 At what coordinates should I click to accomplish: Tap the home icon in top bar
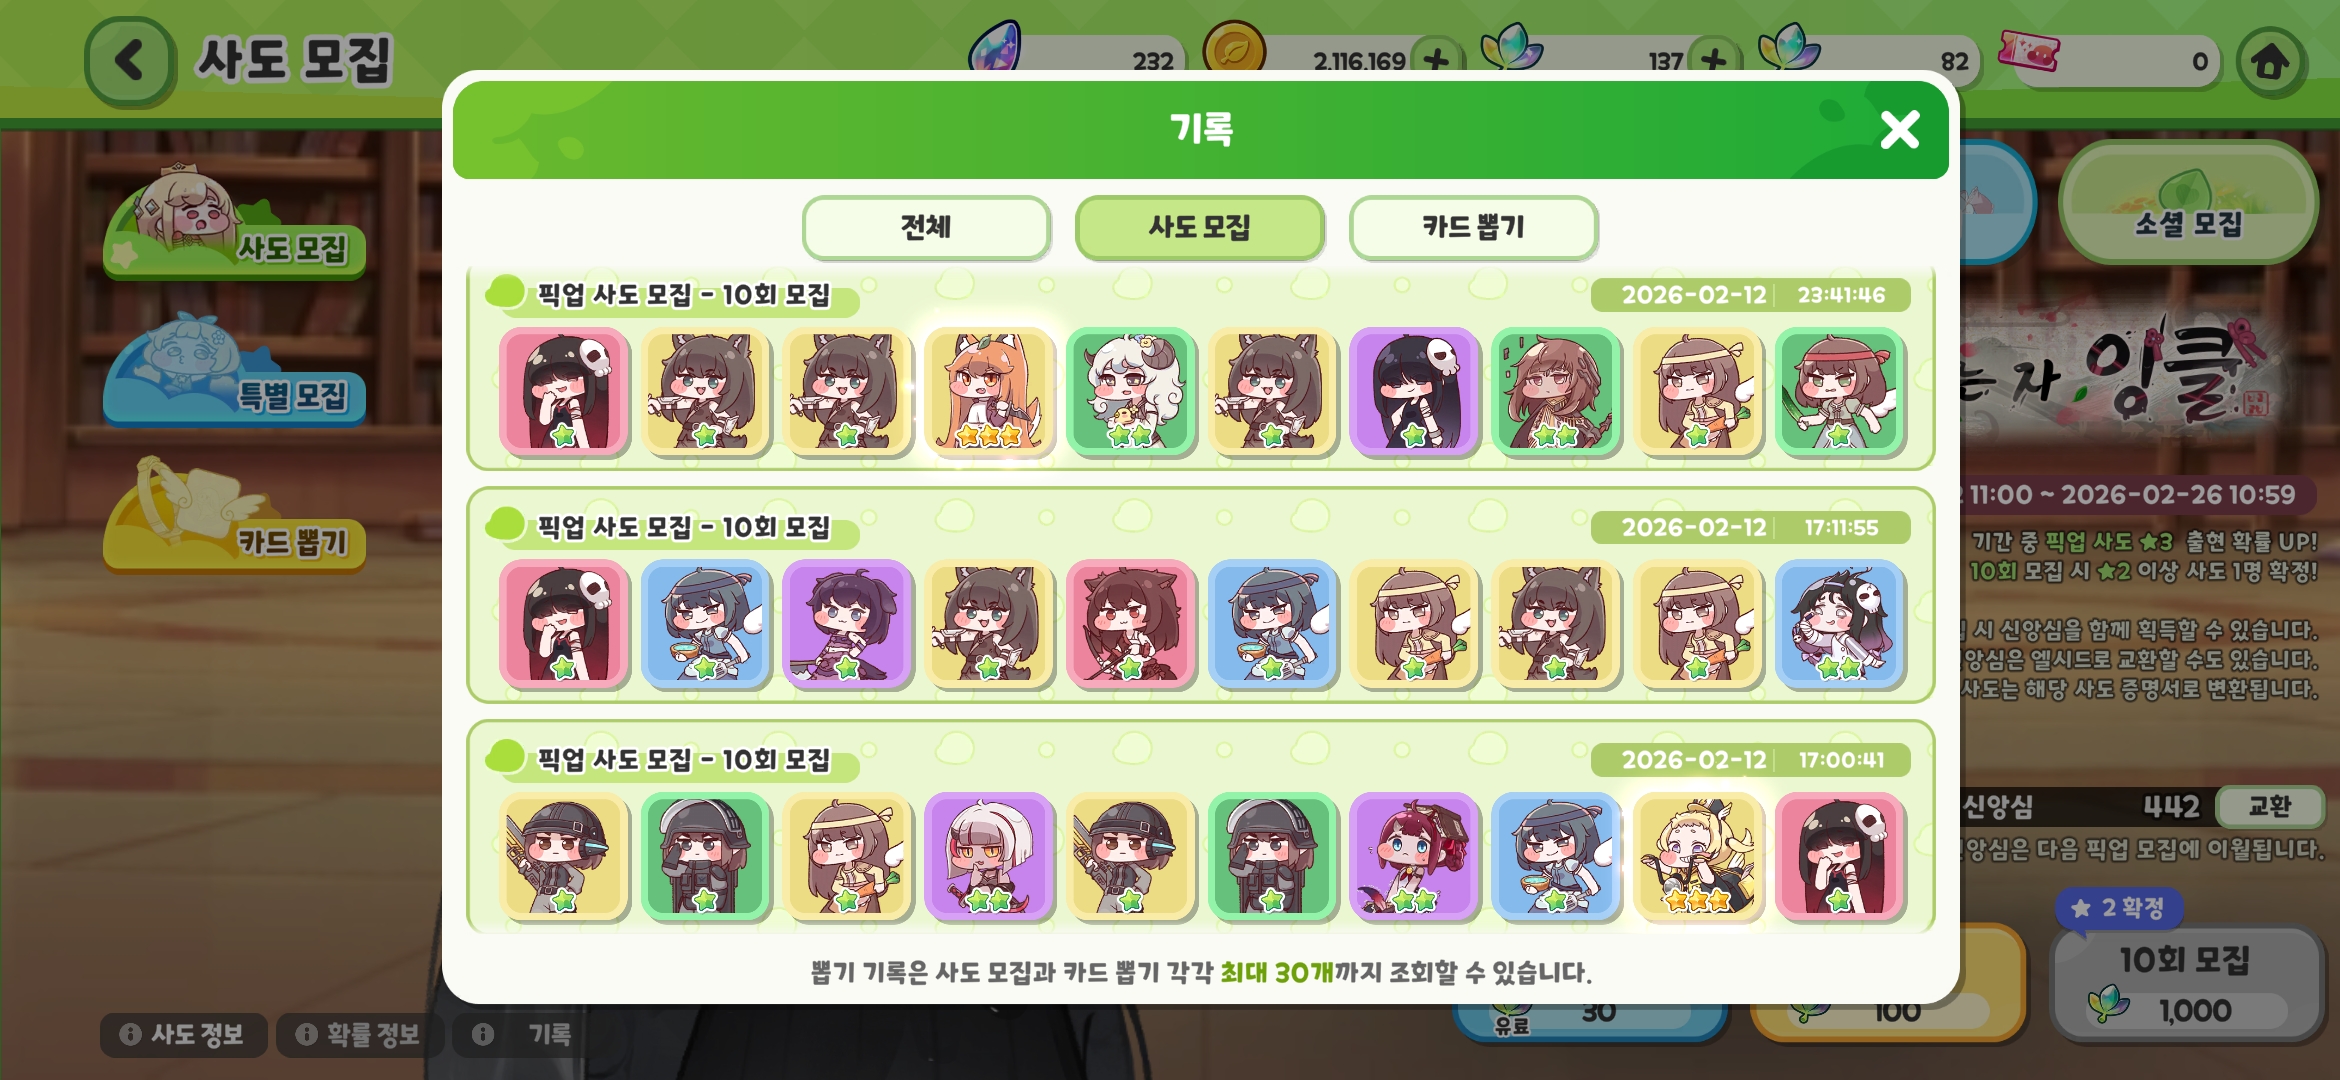(x=2270, y=63)
